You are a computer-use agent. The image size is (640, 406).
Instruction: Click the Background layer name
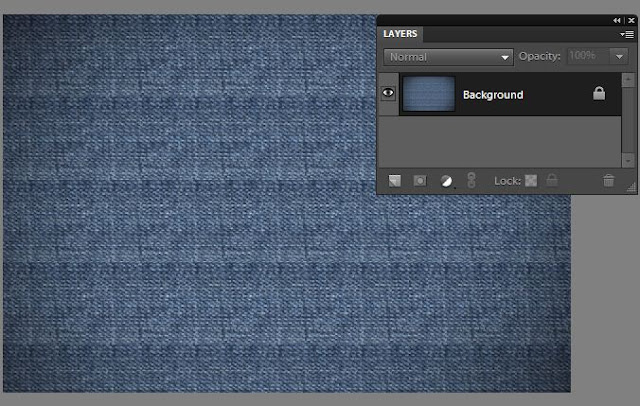pos(493,95)
